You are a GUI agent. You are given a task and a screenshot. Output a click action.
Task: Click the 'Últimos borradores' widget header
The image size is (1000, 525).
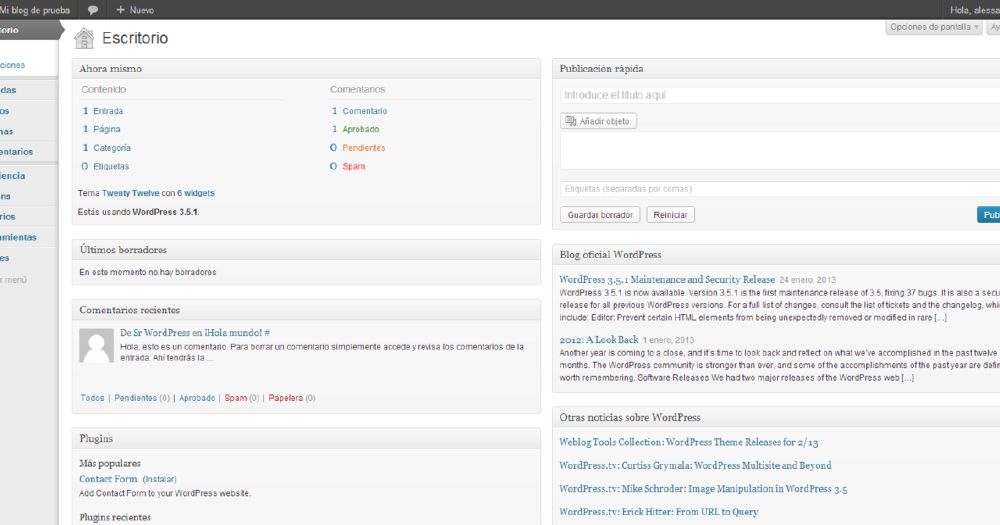tap(306, 250)
